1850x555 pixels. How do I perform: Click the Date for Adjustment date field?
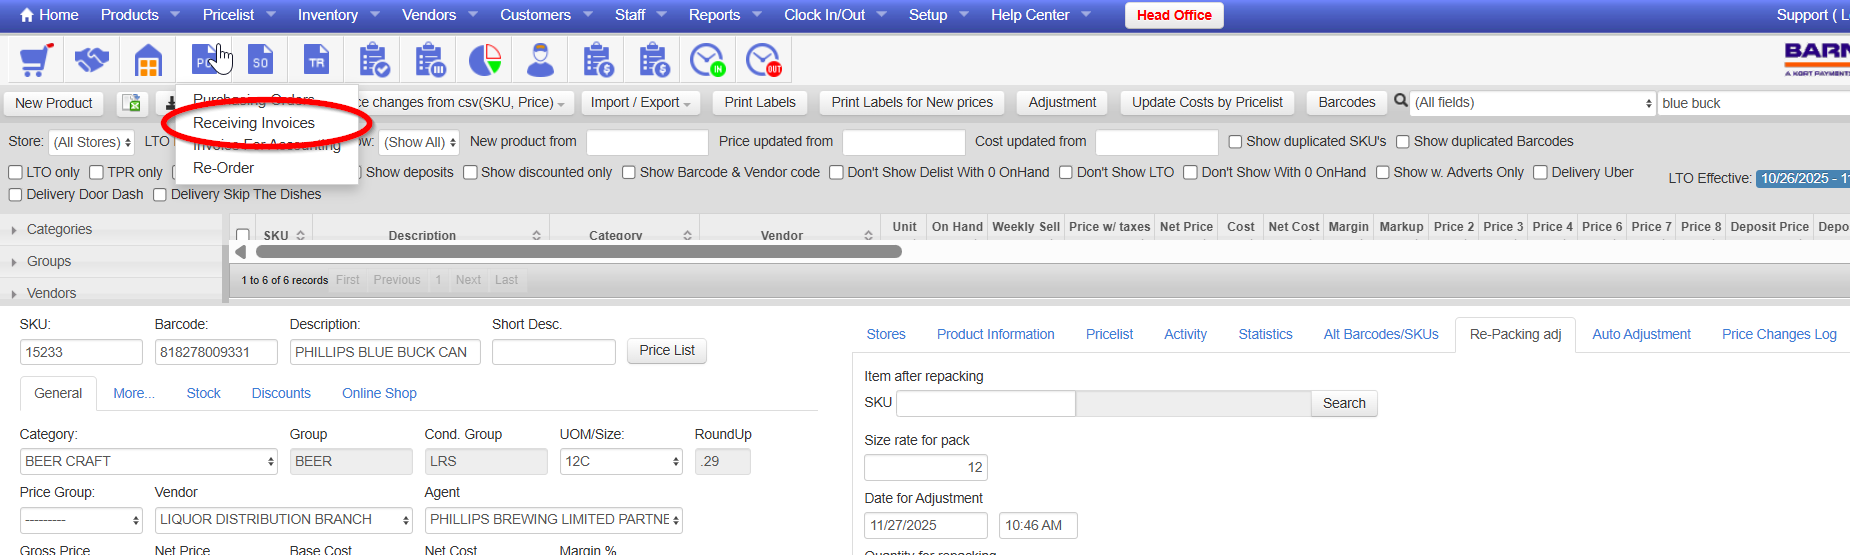pos(926,525)
